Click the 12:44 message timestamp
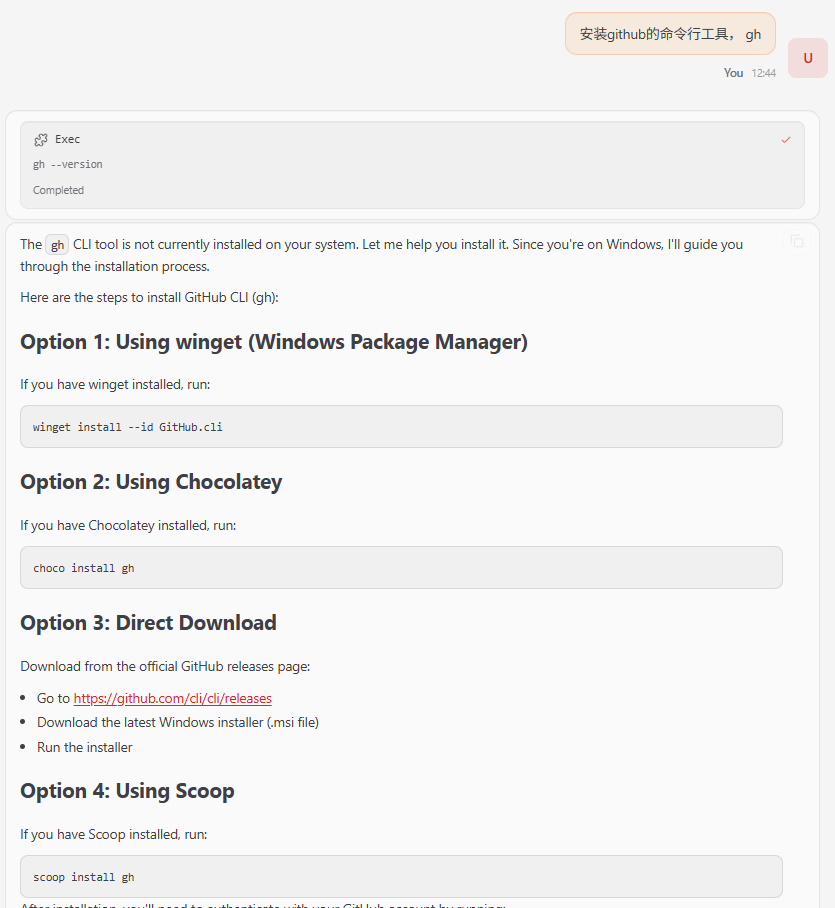The width and height of the screenshot is (835, 908). (763, 73)
